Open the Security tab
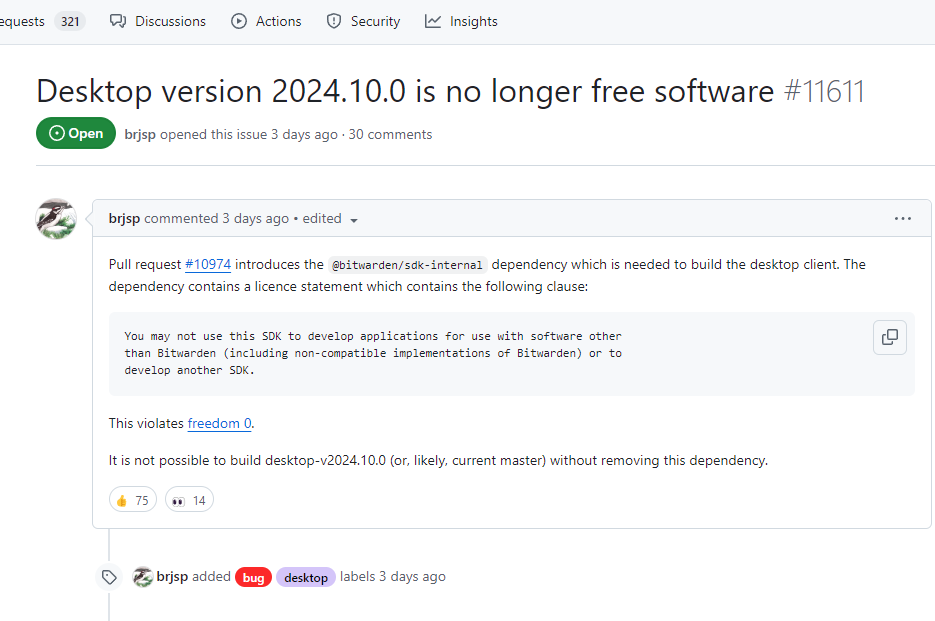Screen dimensions: 935x621 [363, 21]
